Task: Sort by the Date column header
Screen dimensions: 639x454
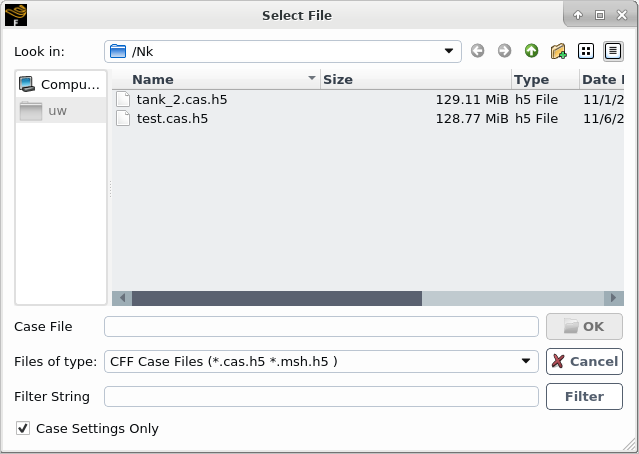Action: click(x=602, y=79)
